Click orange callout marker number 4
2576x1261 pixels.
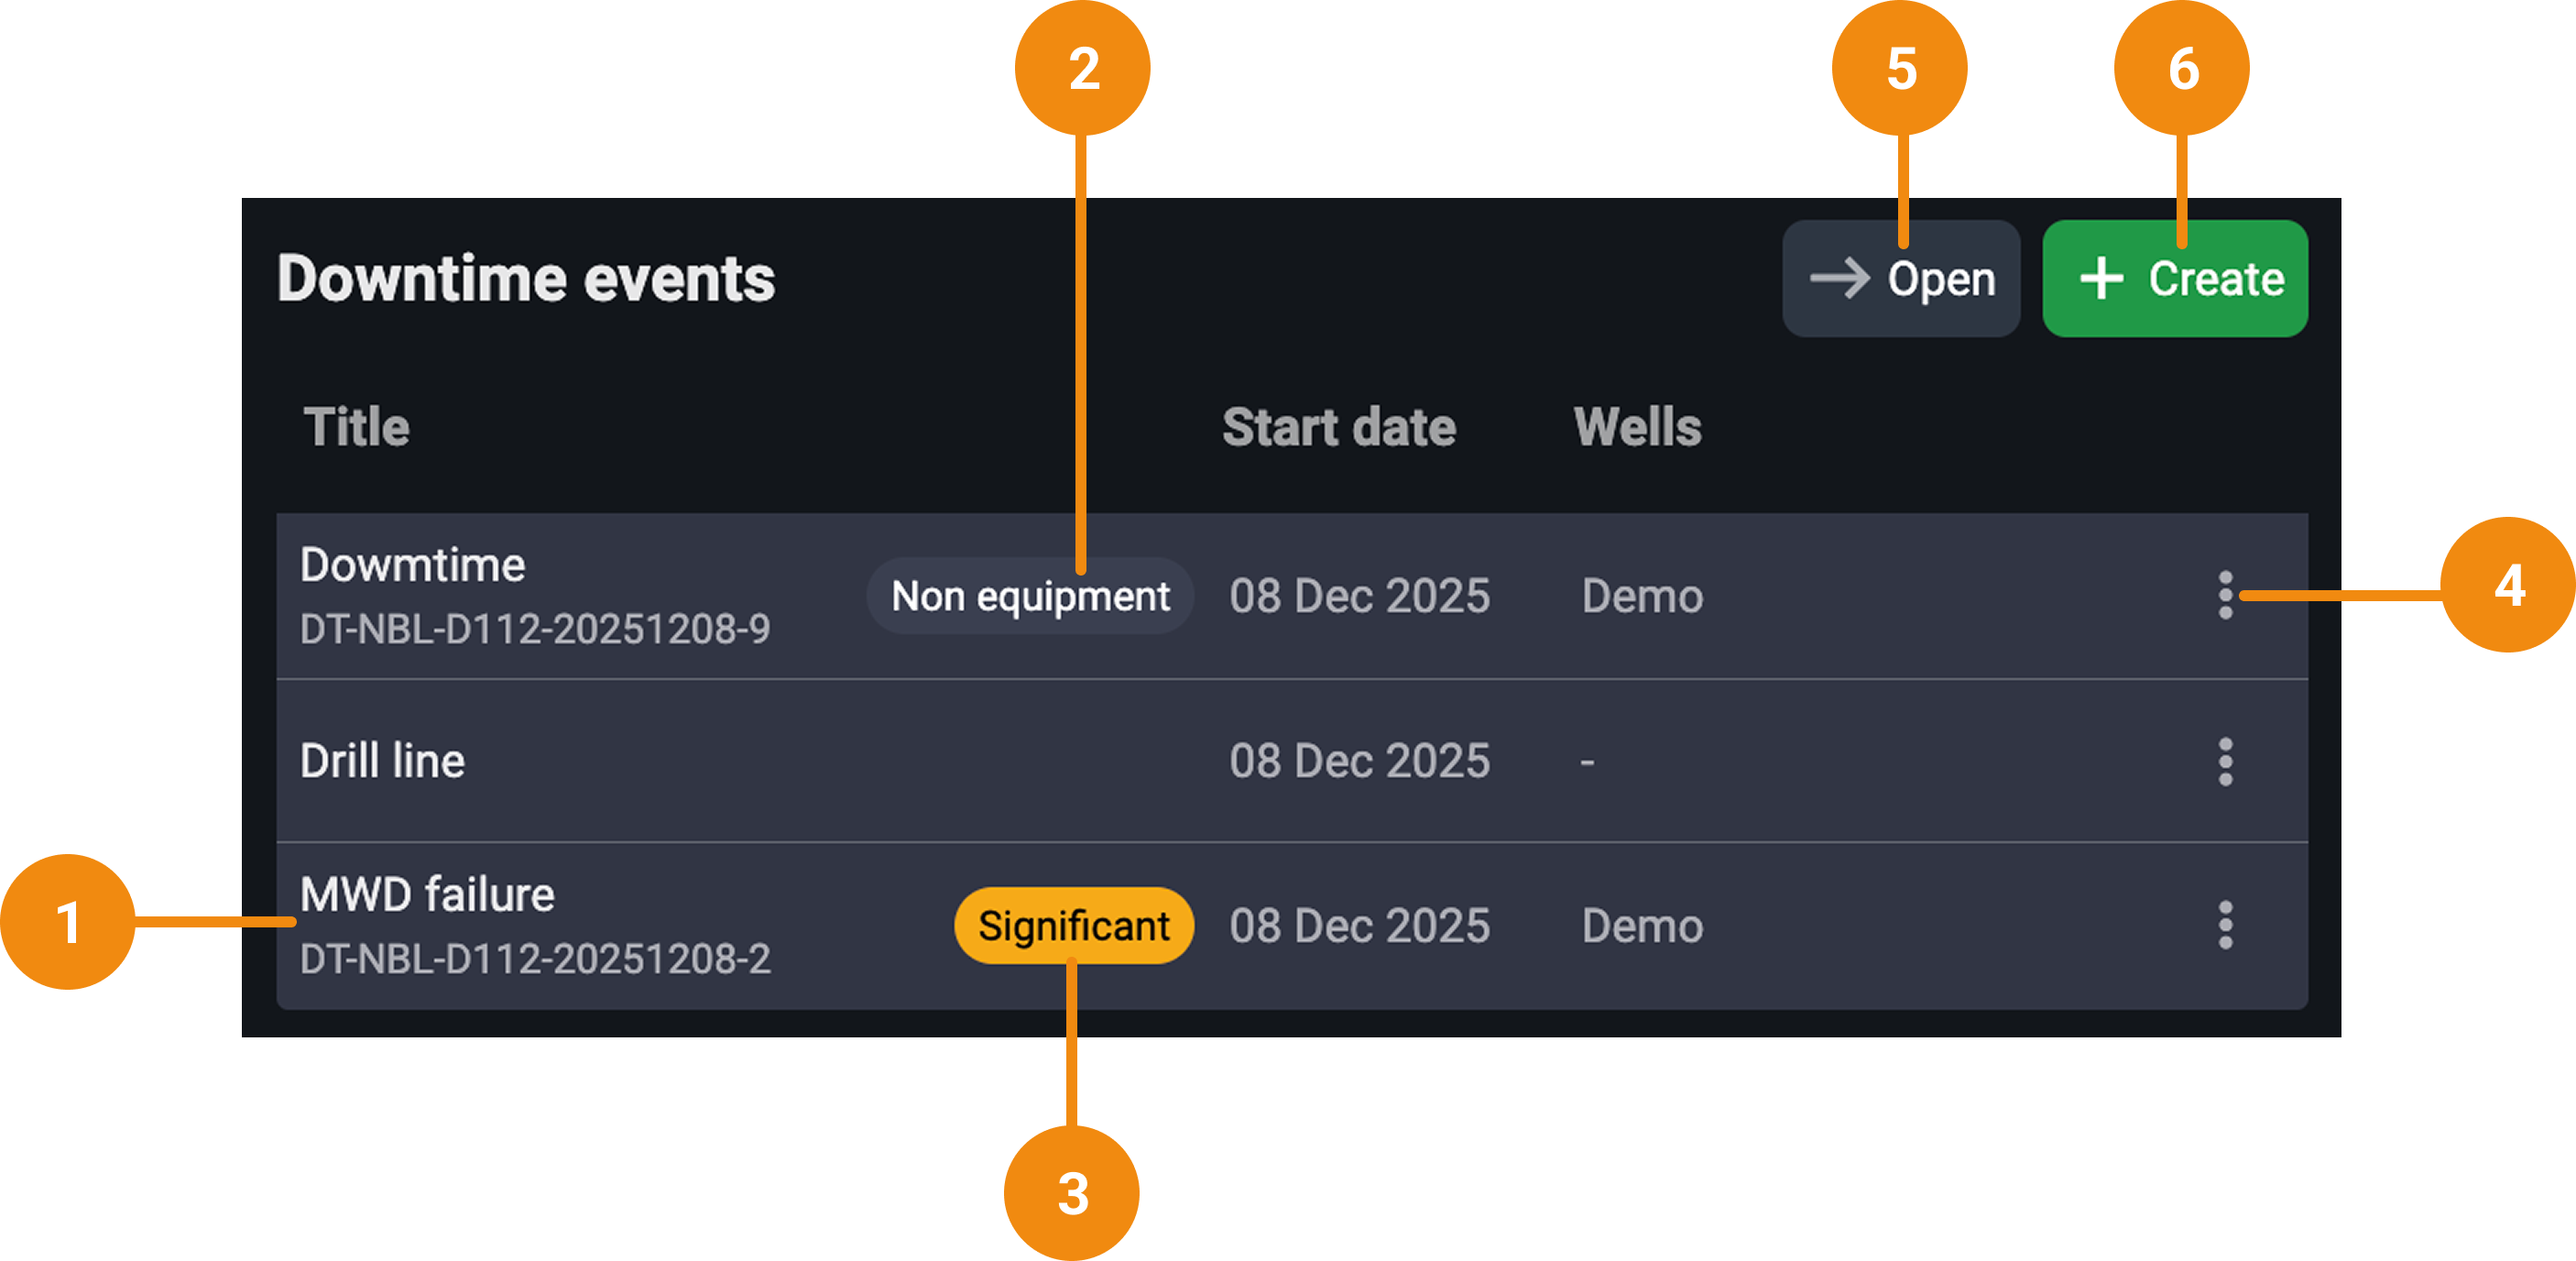click(x=2508, y=585)
